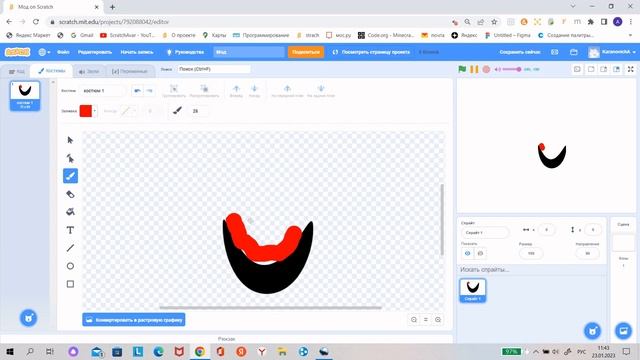This screenshot has height=360, width=640.
Task: Open the Редактировать menu
Action: click(95, 52)
